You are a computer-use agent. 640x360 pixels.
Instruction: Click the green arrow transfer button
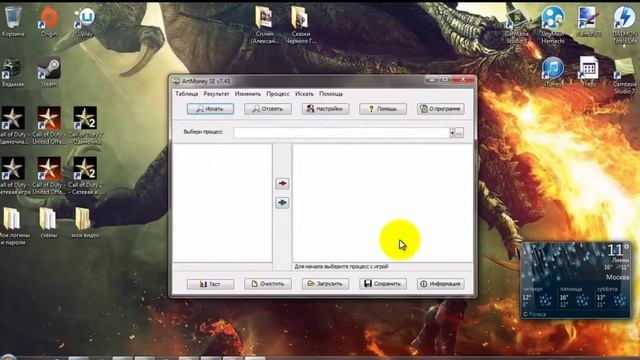point(282,202)
